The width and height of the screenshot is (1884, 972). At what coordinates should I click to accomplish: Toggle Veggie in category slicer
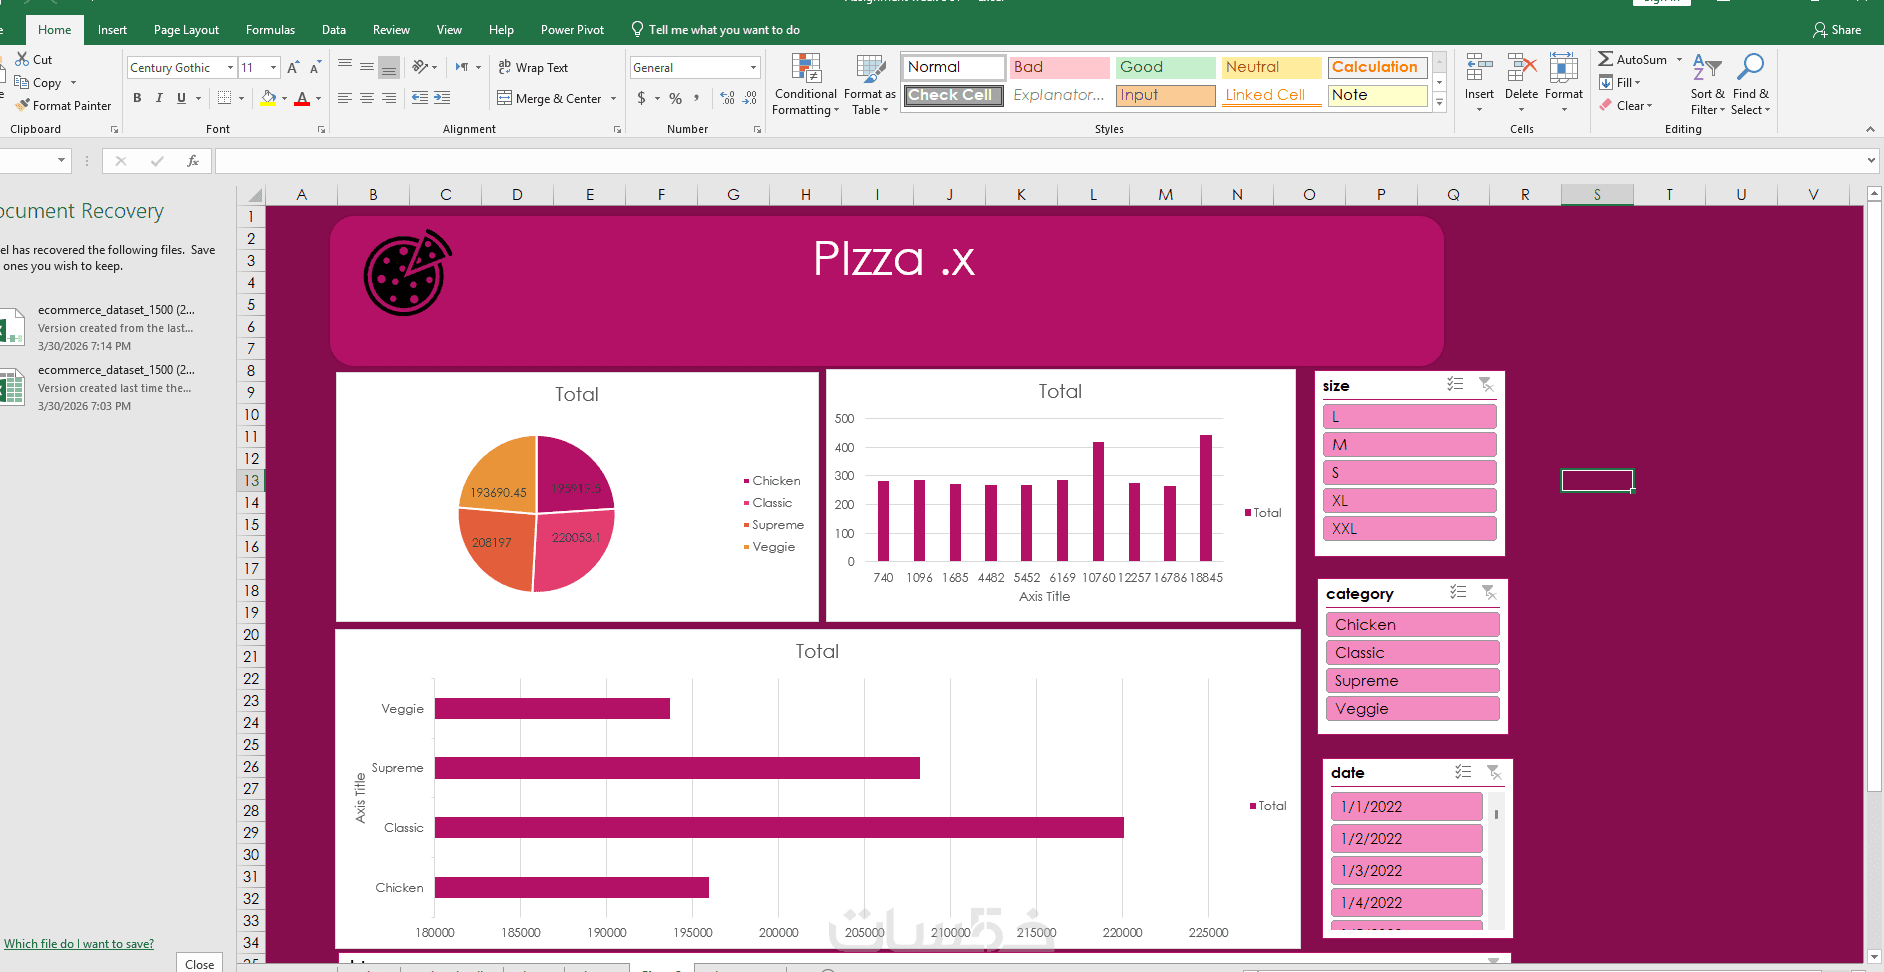pyautogui.click(x=1413, y=709)
